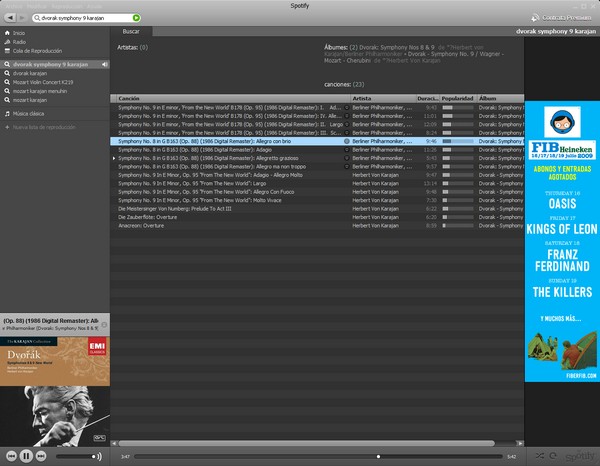Viewport: 600px width, 466px height.
Task: Open the Reproducción menu
Action: [67, 7]
